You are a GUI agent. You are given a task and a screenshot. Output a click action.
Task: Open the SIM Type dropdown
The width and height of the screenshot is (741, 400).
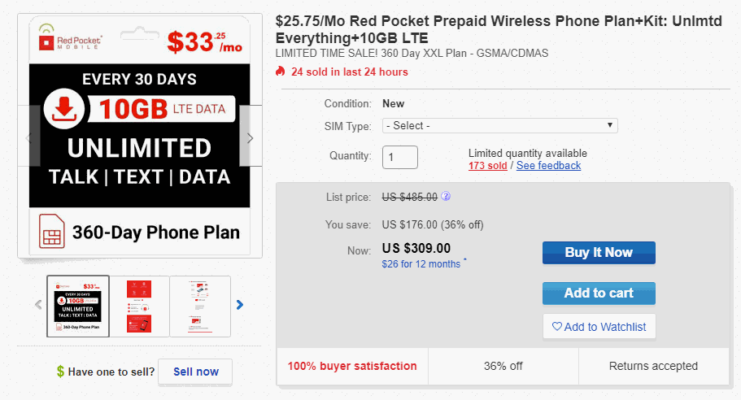click(x=499, y=126)
